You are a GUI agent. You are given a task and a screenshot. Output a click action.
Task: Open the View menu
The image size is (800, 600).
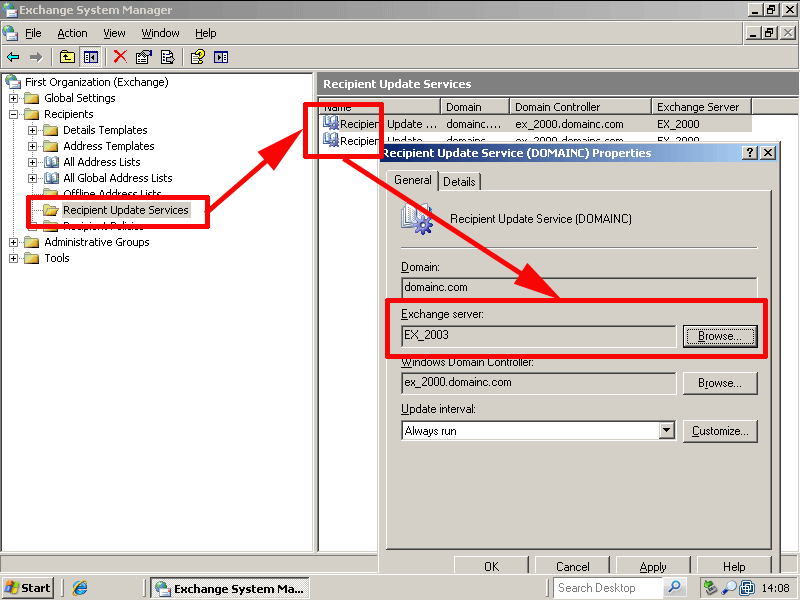(x=114, y=33)
